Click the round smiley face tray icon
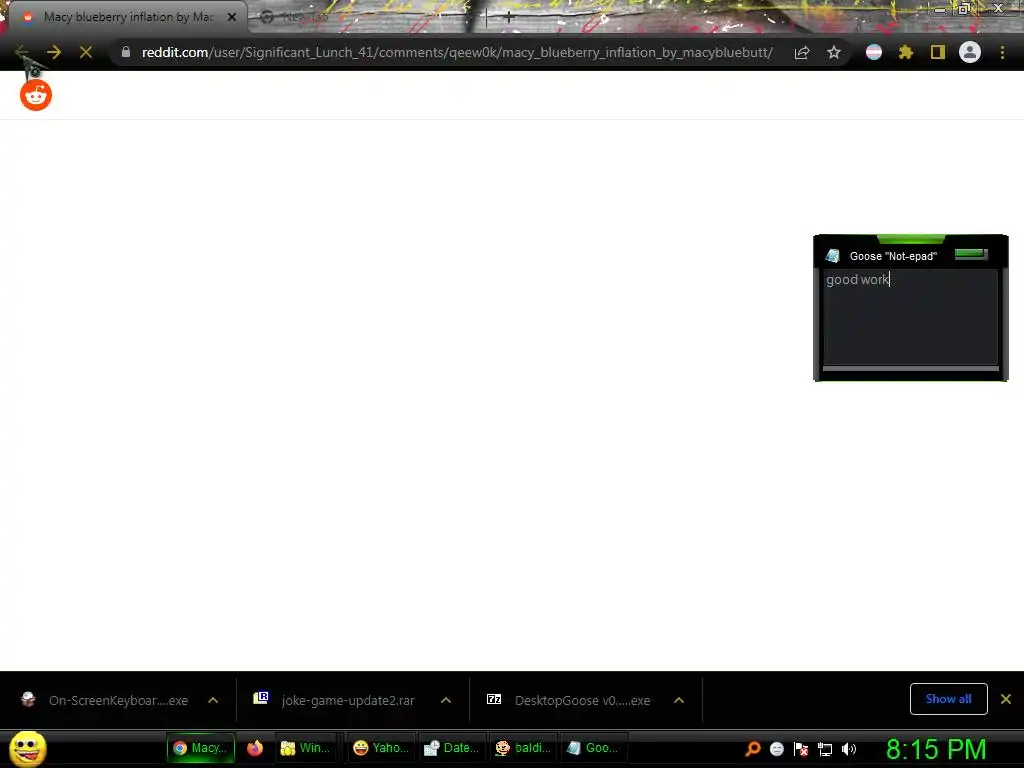Viewport: 1024px width, 768px height. point(776,749)
